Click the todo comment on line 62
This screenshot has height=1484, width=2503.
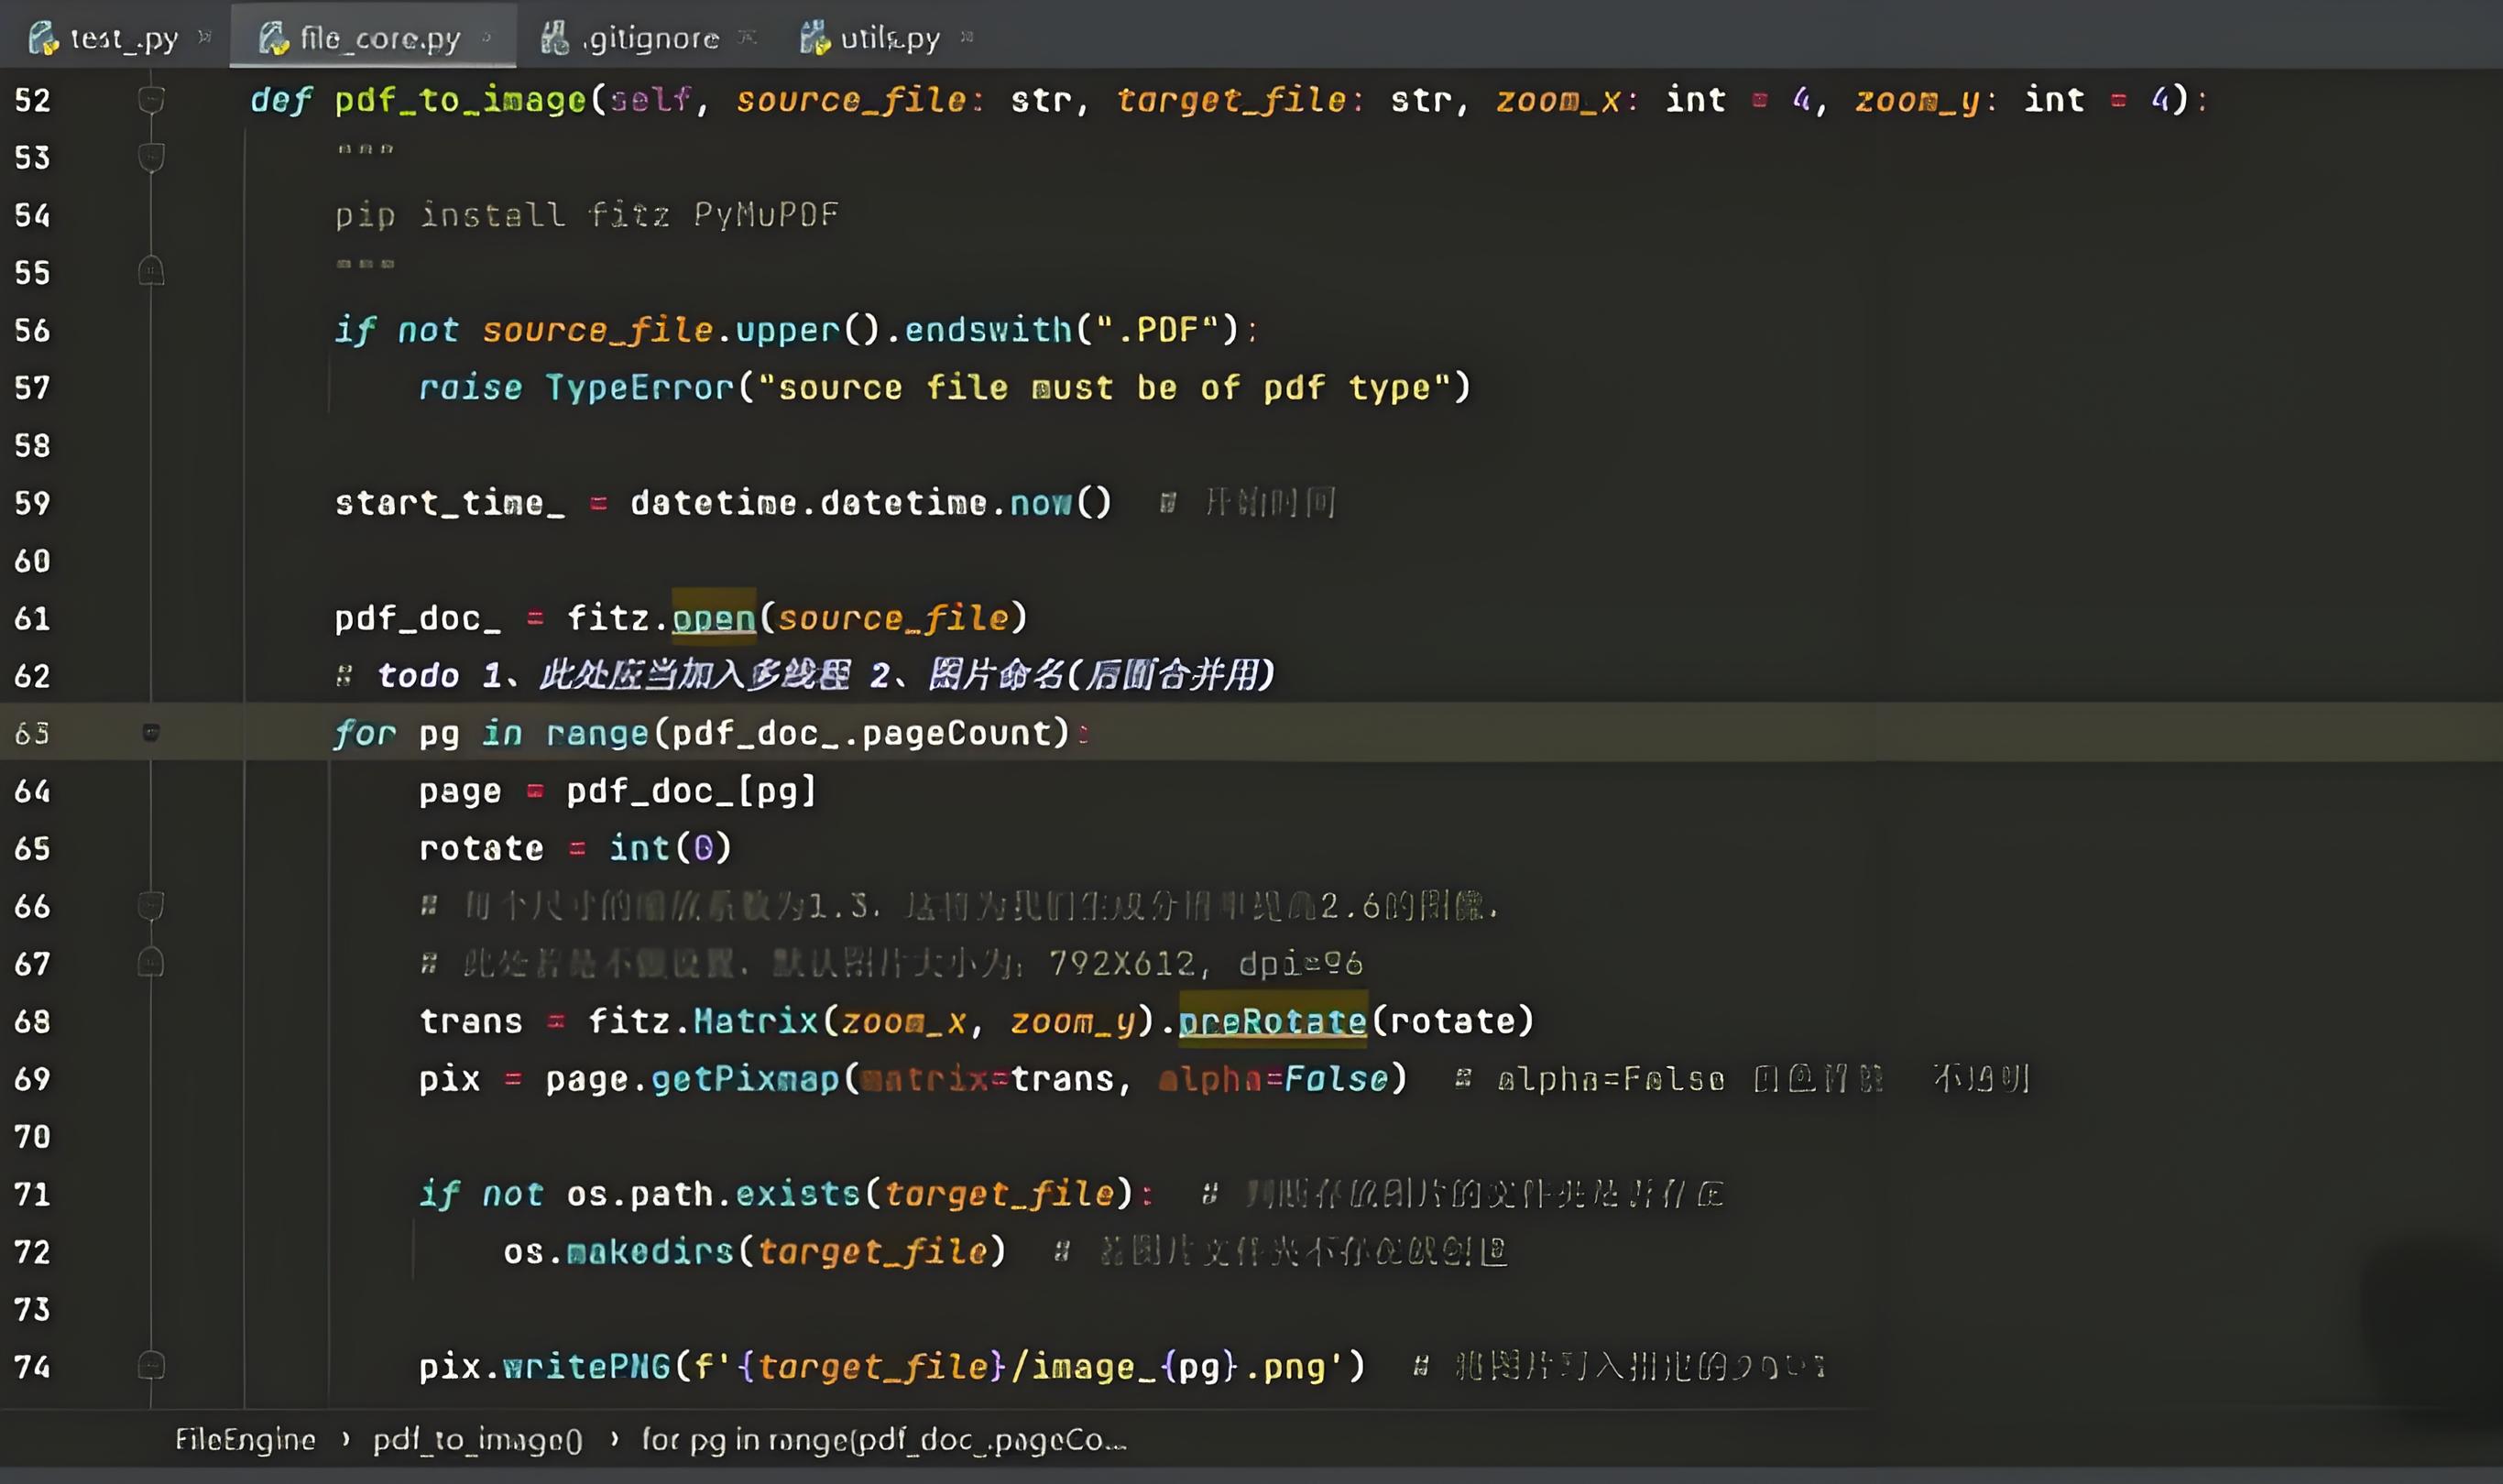coord(805,675)
